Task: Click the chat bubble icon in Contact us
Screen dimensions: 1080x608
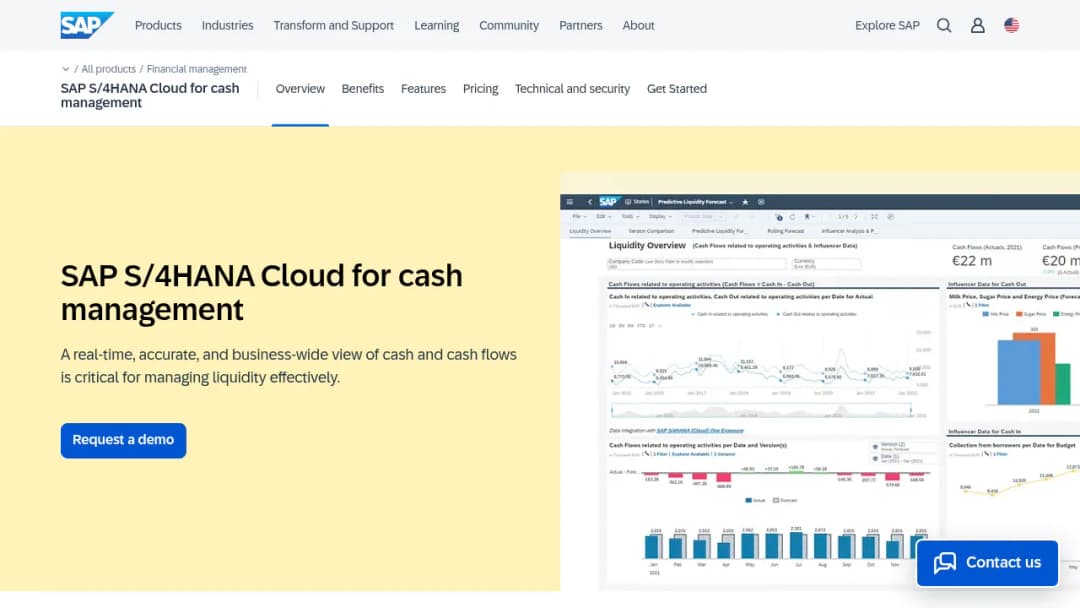Action: click(x=944, y=563)
